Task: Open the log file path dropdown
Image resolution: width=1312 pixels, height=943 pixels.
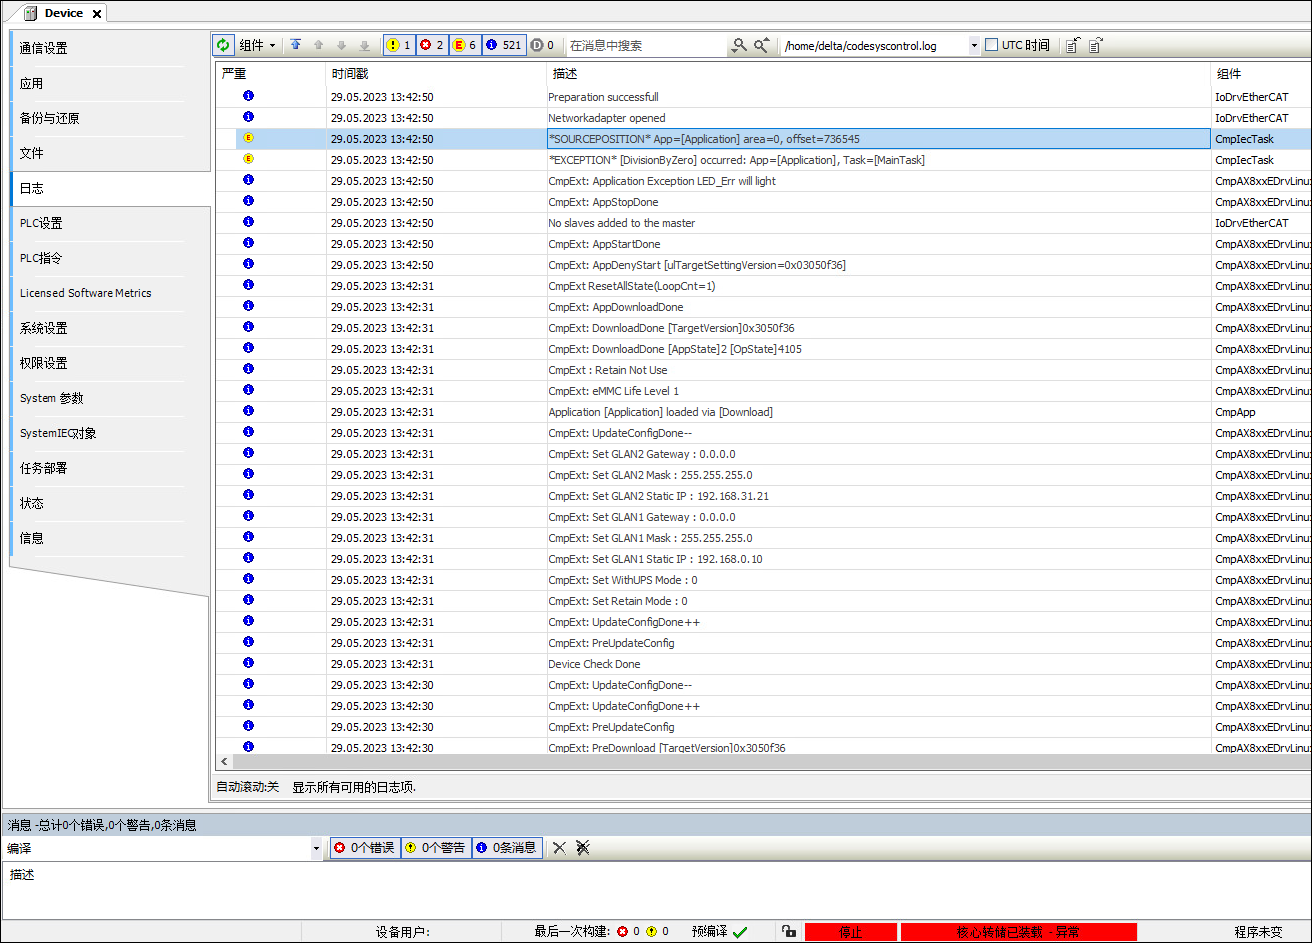Action: click(974, 46)
